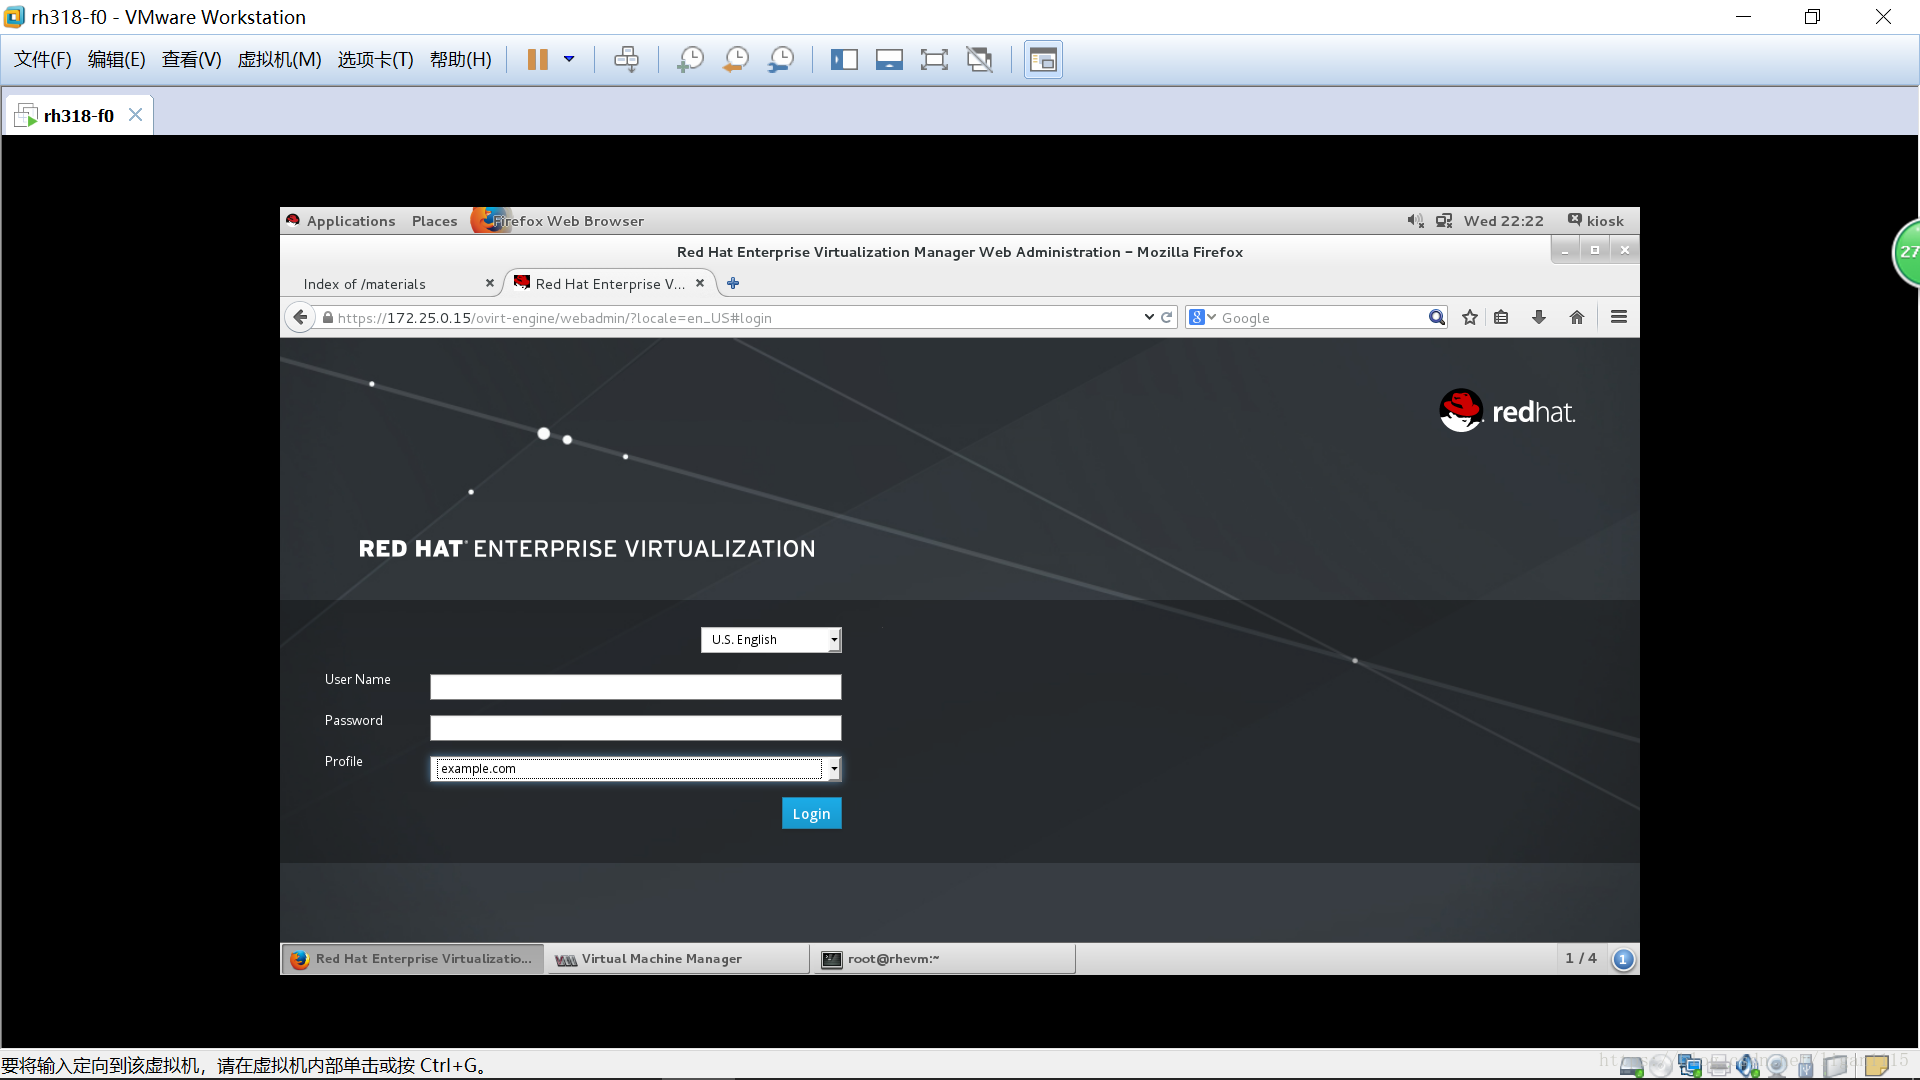Open the snapshot manager
Viewport: 1920px width, 1080px height.
[781, 60]
